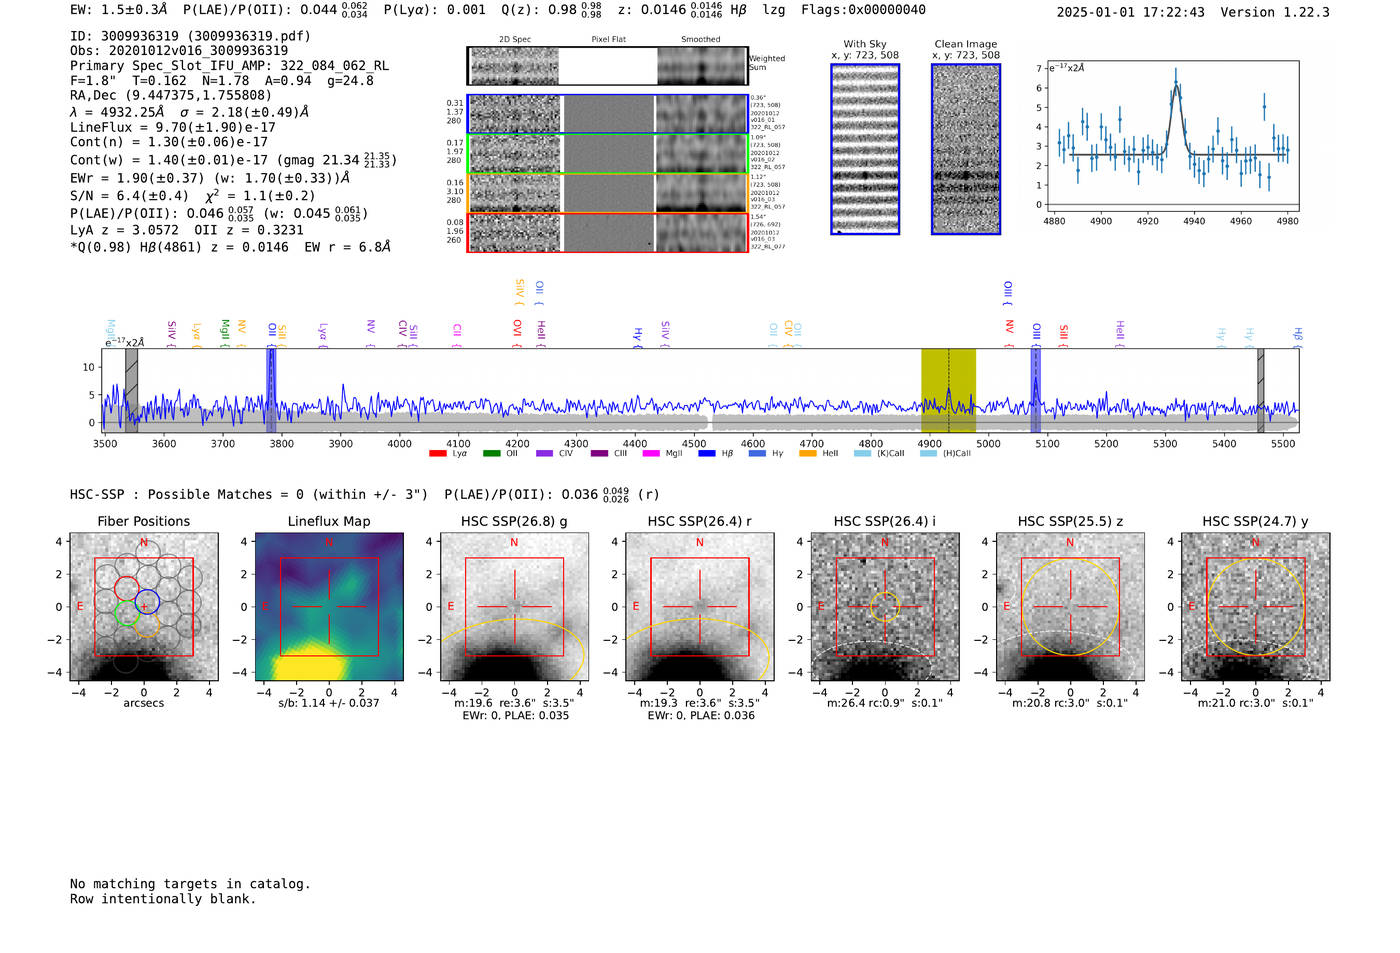Click the No matching targets in catalog text
The height and width of the screenshot is (953, 1400).
pos(190,884)
